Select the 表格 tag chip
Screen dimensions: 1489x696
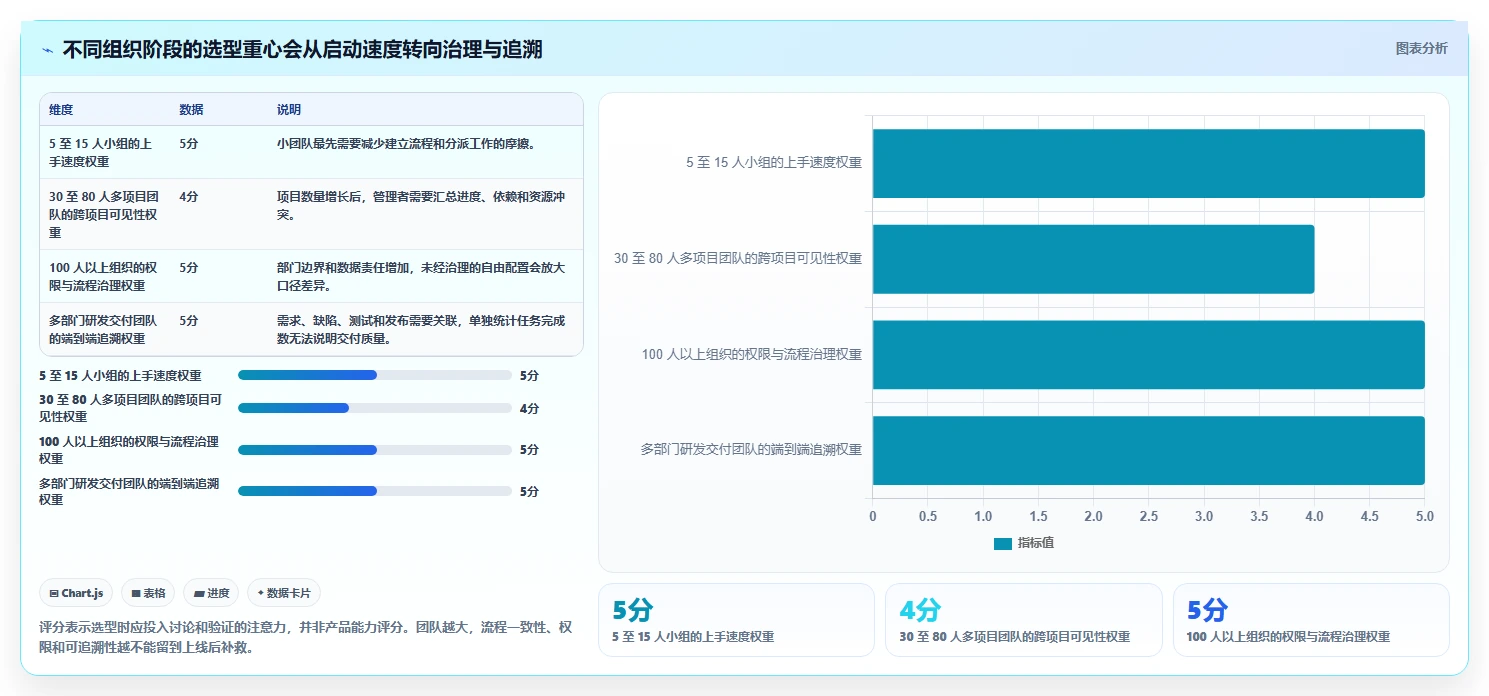point(148,593)
